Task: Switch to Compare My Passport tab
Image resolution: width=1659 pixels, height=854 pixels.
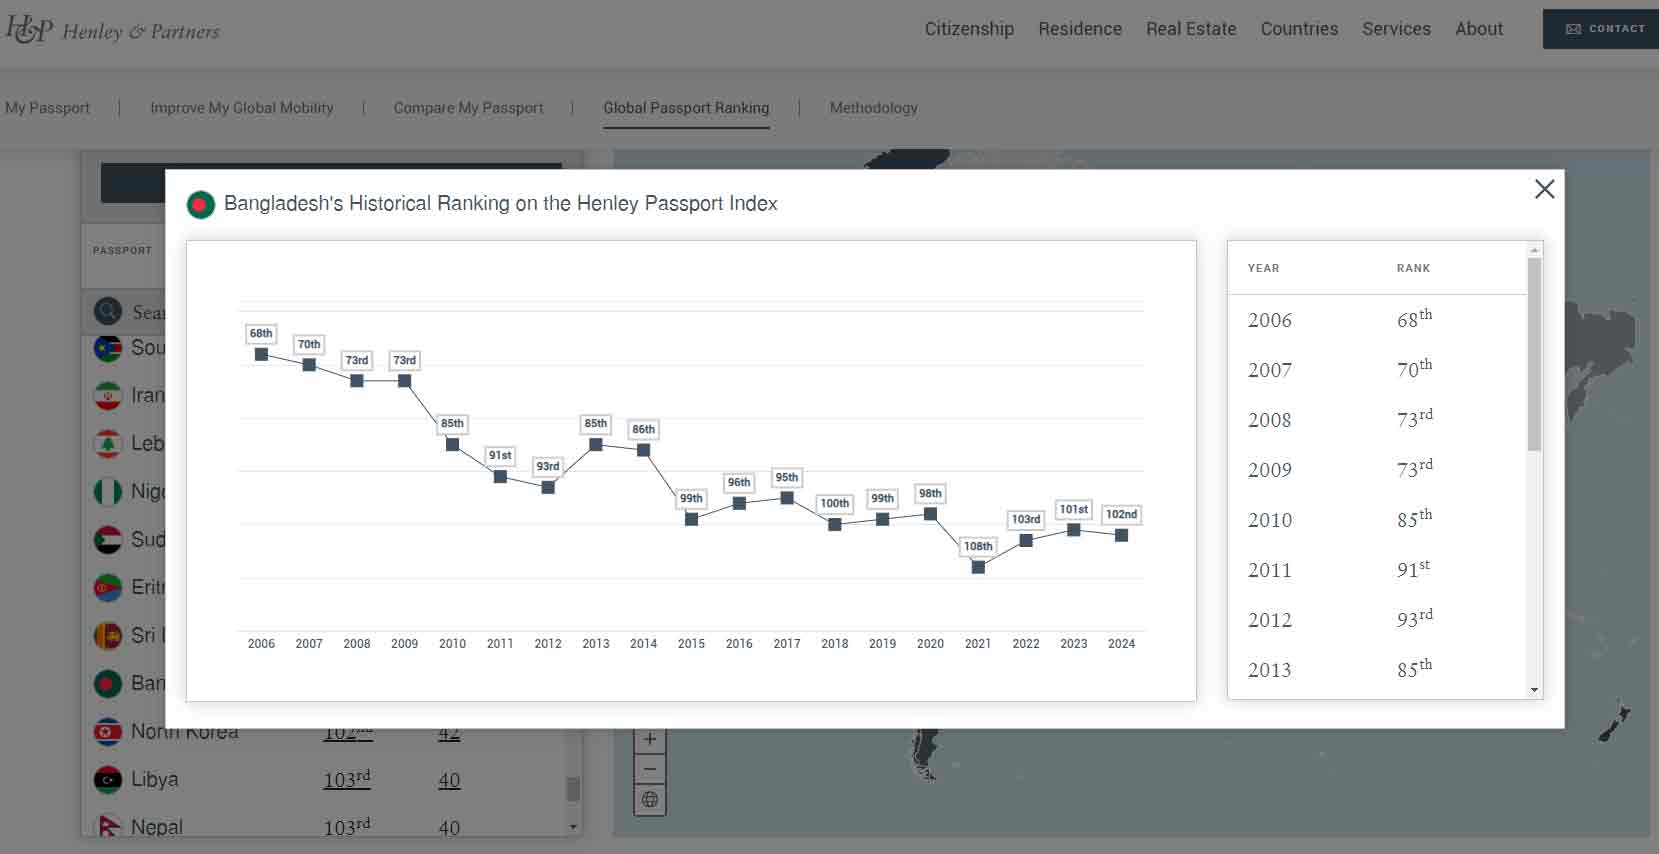Action: [x=468, y=108]
